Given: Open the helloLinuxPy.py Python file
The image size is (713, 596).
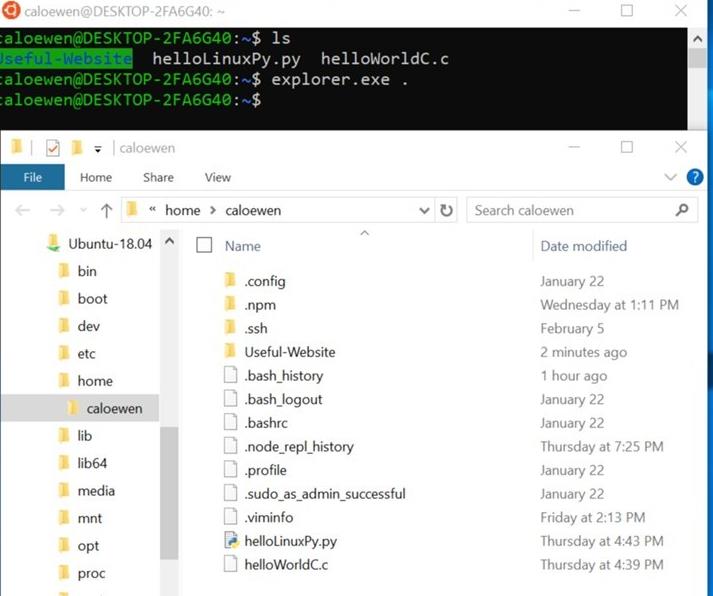Looking at the screenshot, I should 290,541.
